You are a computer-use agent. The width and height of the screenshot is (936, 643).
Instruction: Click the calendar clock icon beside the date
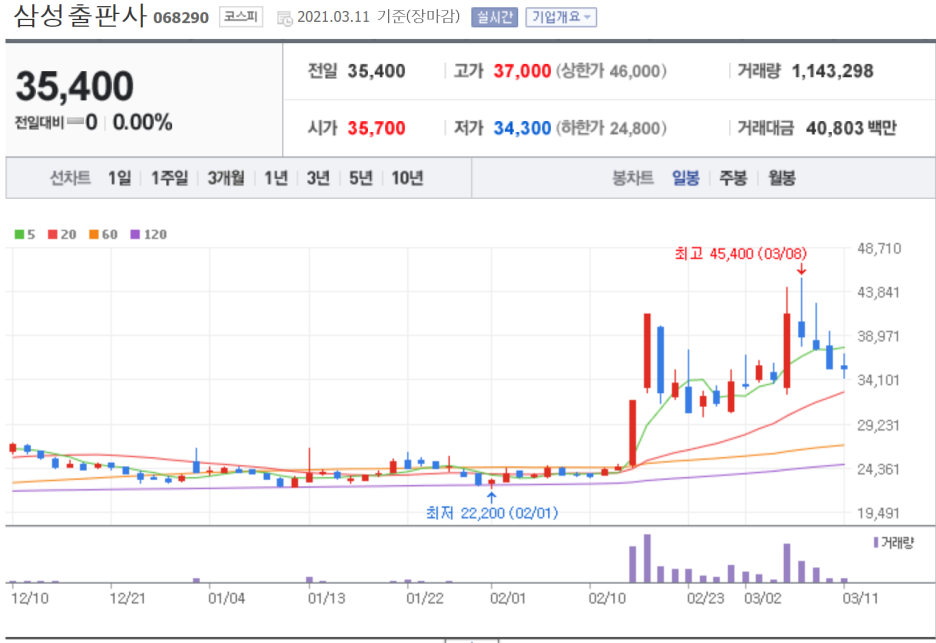point(285,19)
